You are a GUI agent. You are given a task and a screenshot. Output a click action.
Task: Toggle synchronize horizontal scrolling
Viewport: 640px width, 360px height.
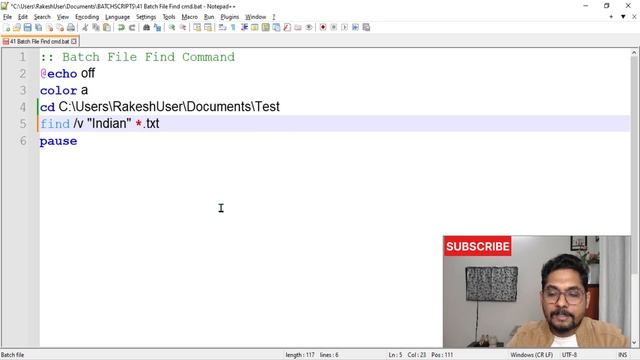208,27
